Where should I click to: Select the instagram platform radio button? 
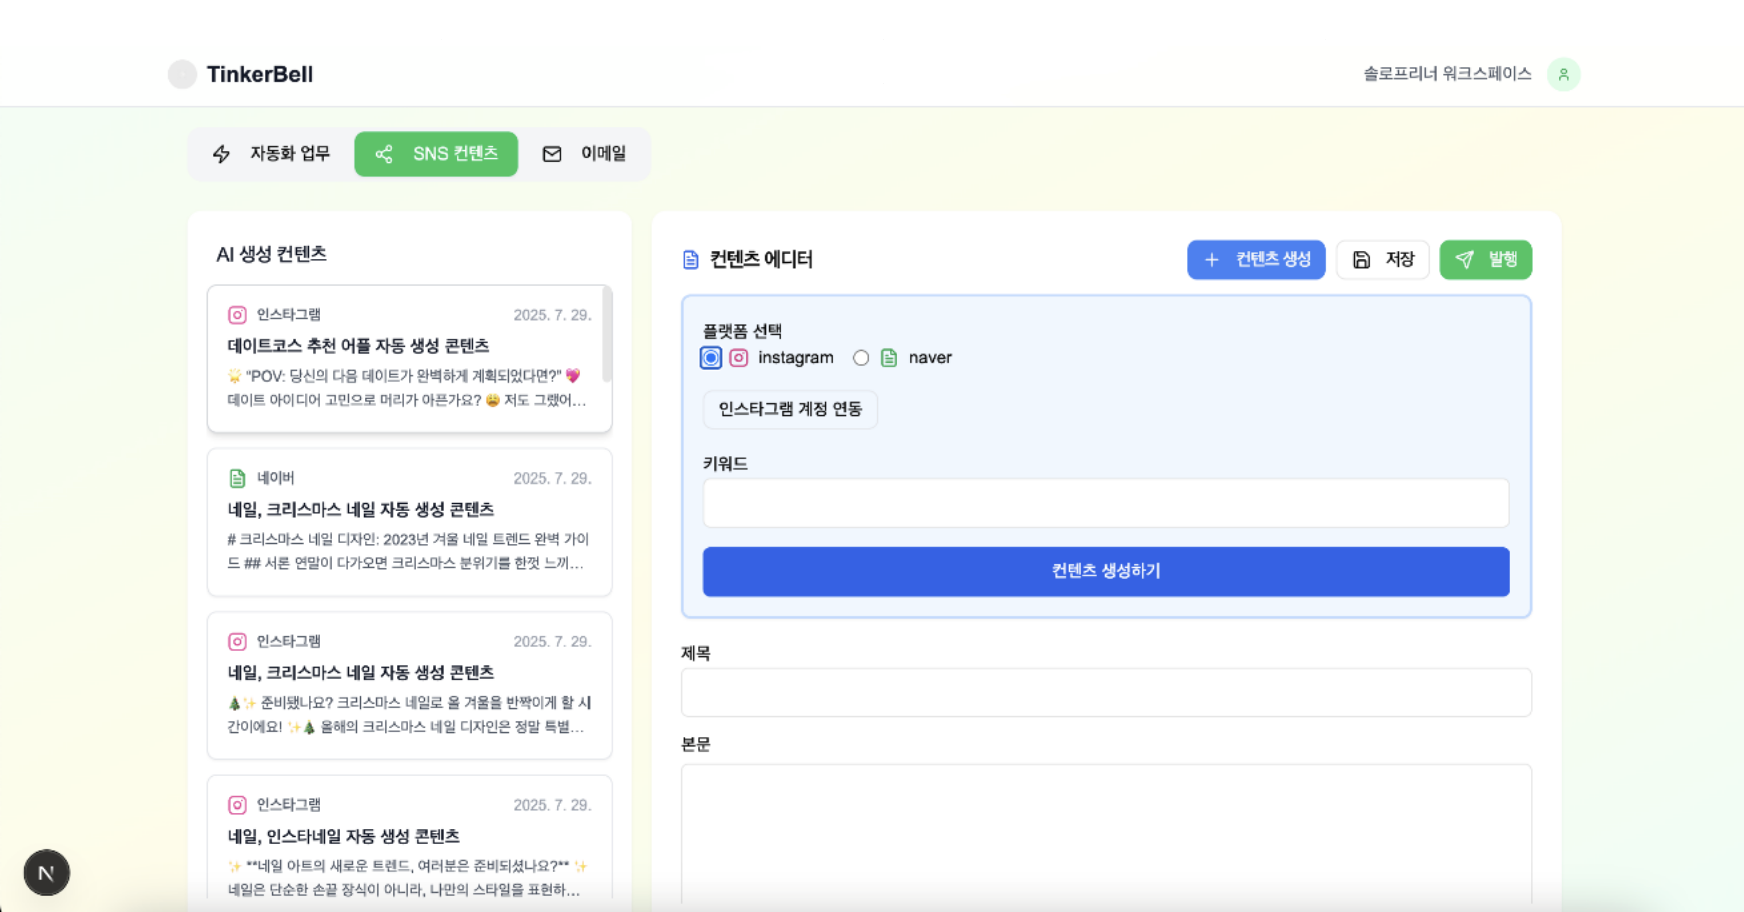click(x=710, y=357)
